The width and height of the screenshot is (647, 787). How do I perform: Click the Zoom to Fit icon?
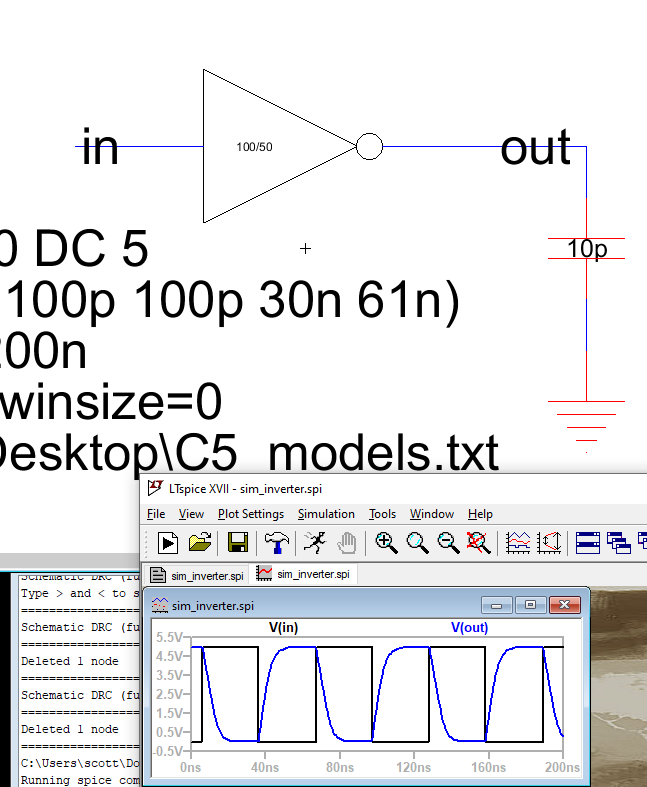point(417,542)
